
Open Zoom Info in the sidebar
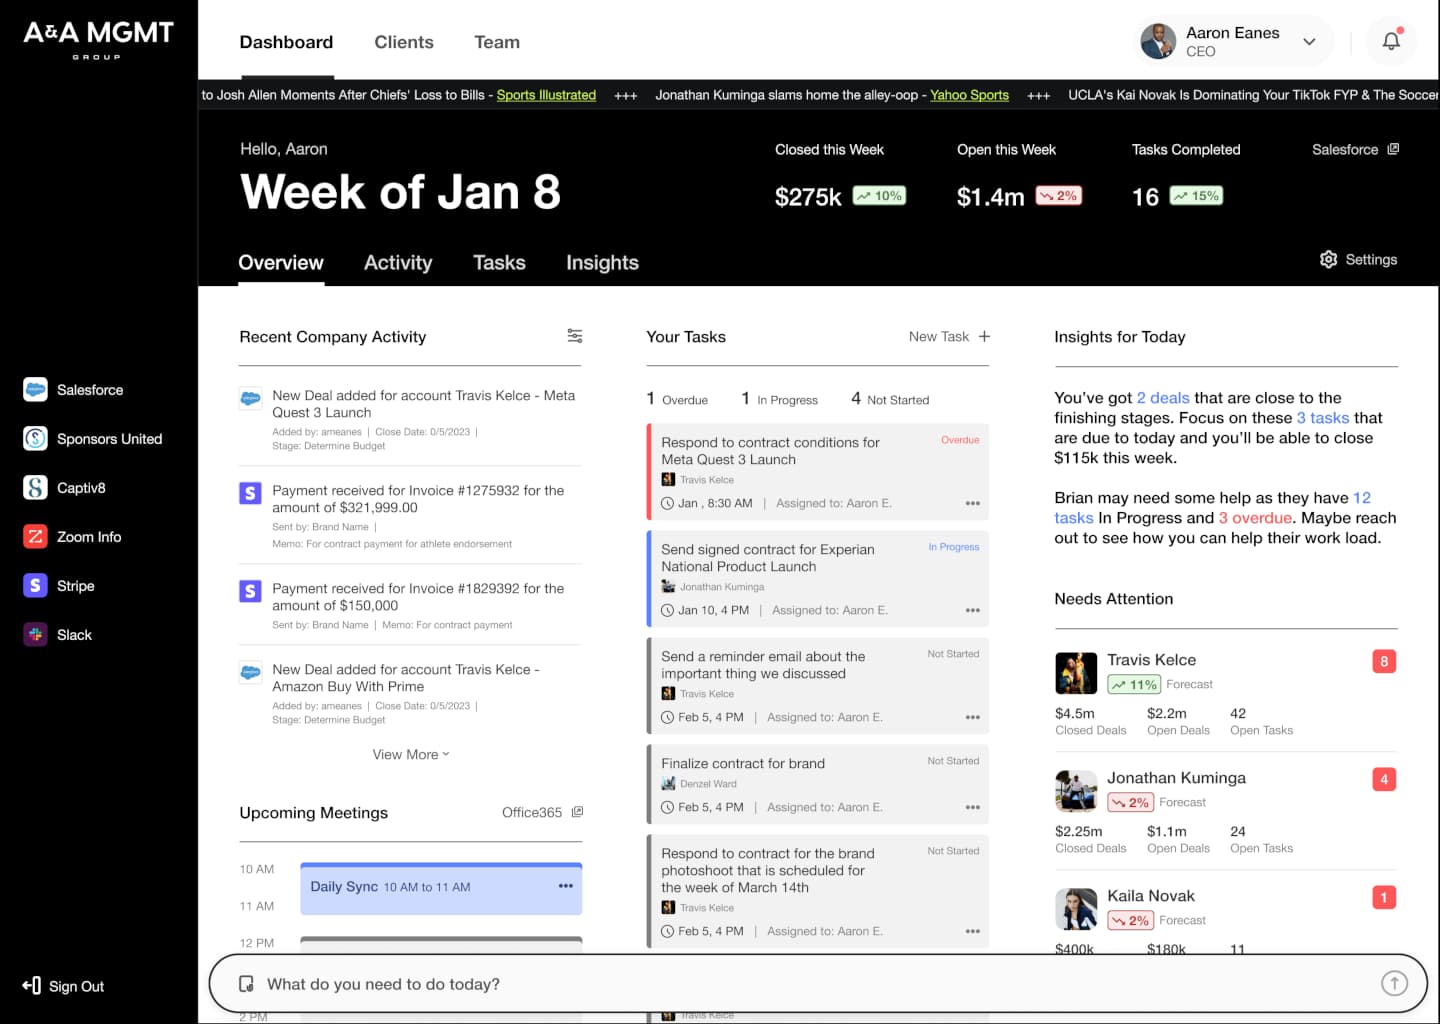(x=72, y=537)
